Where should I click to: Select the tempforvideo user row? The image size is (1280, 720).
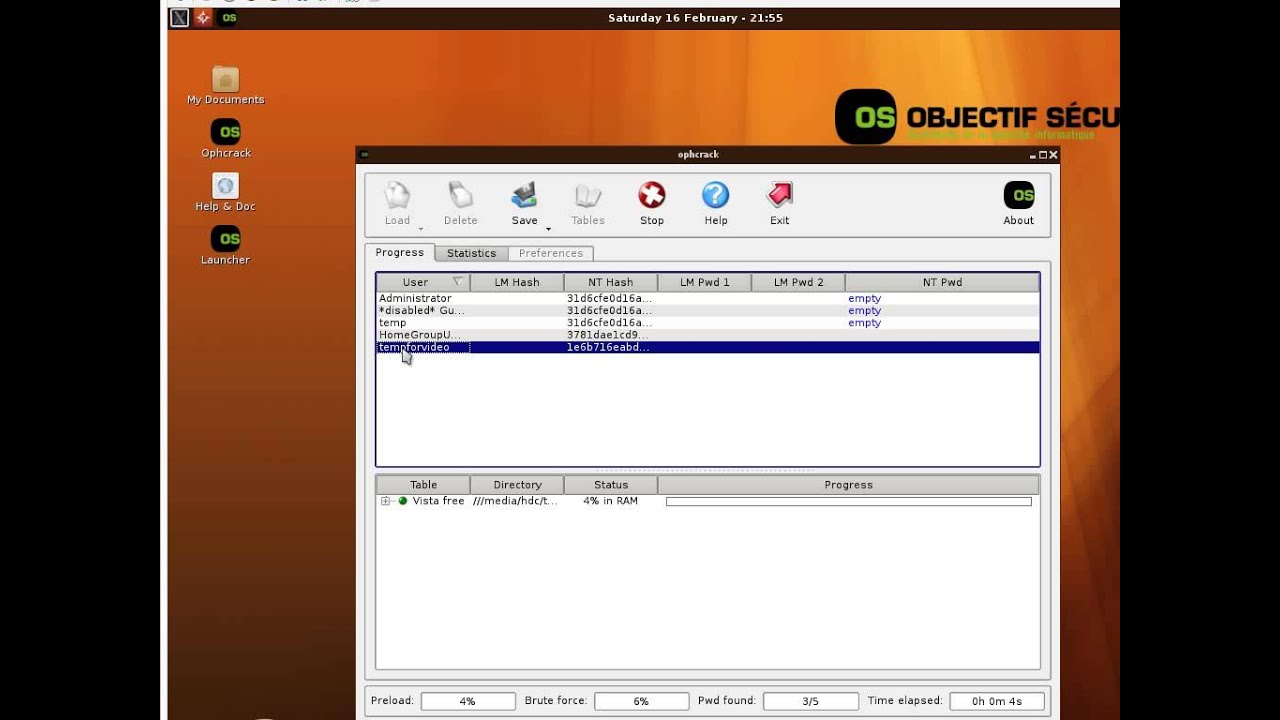pyautogui.click(x=708, y=347)
